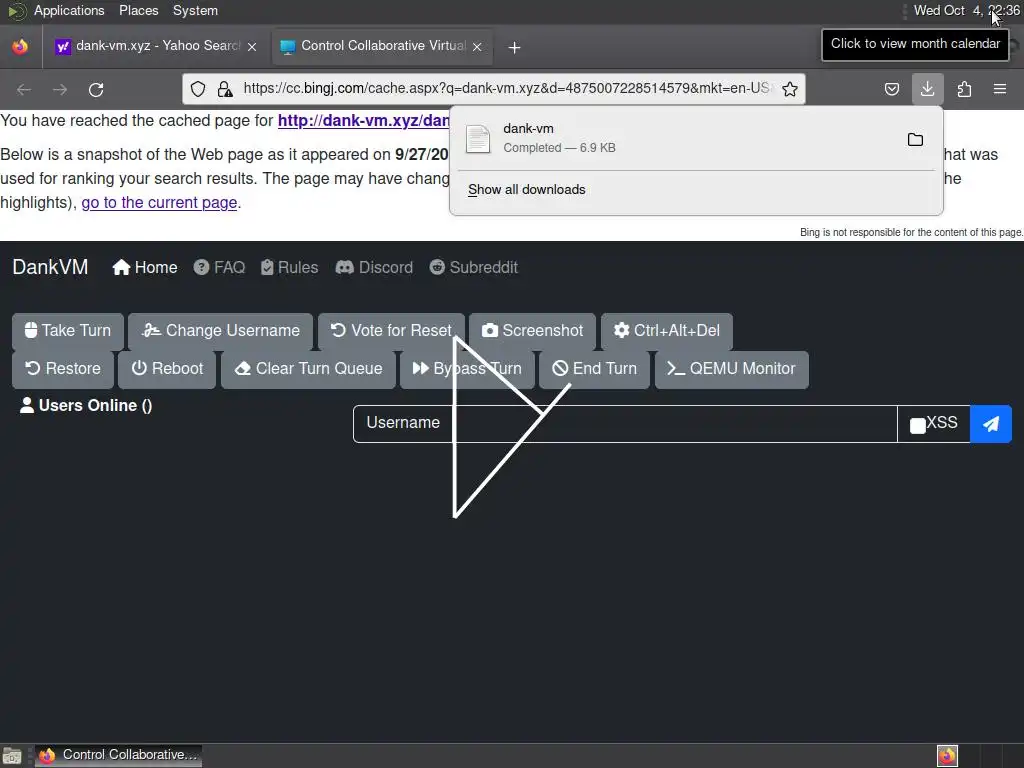Switch to dank-vm.xyz Yahoo Search tab
1024x768 pixels.
pyautogui.click(x=155, y=46)
